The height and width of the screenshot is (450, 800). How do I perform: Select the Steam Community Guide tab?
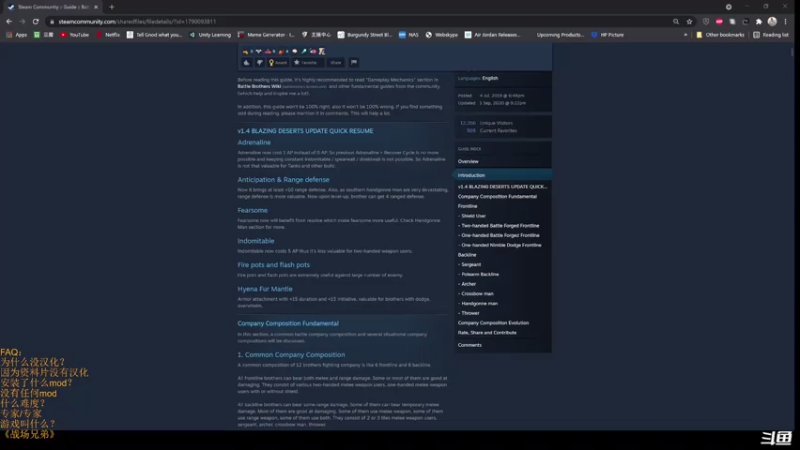point(51,7)
